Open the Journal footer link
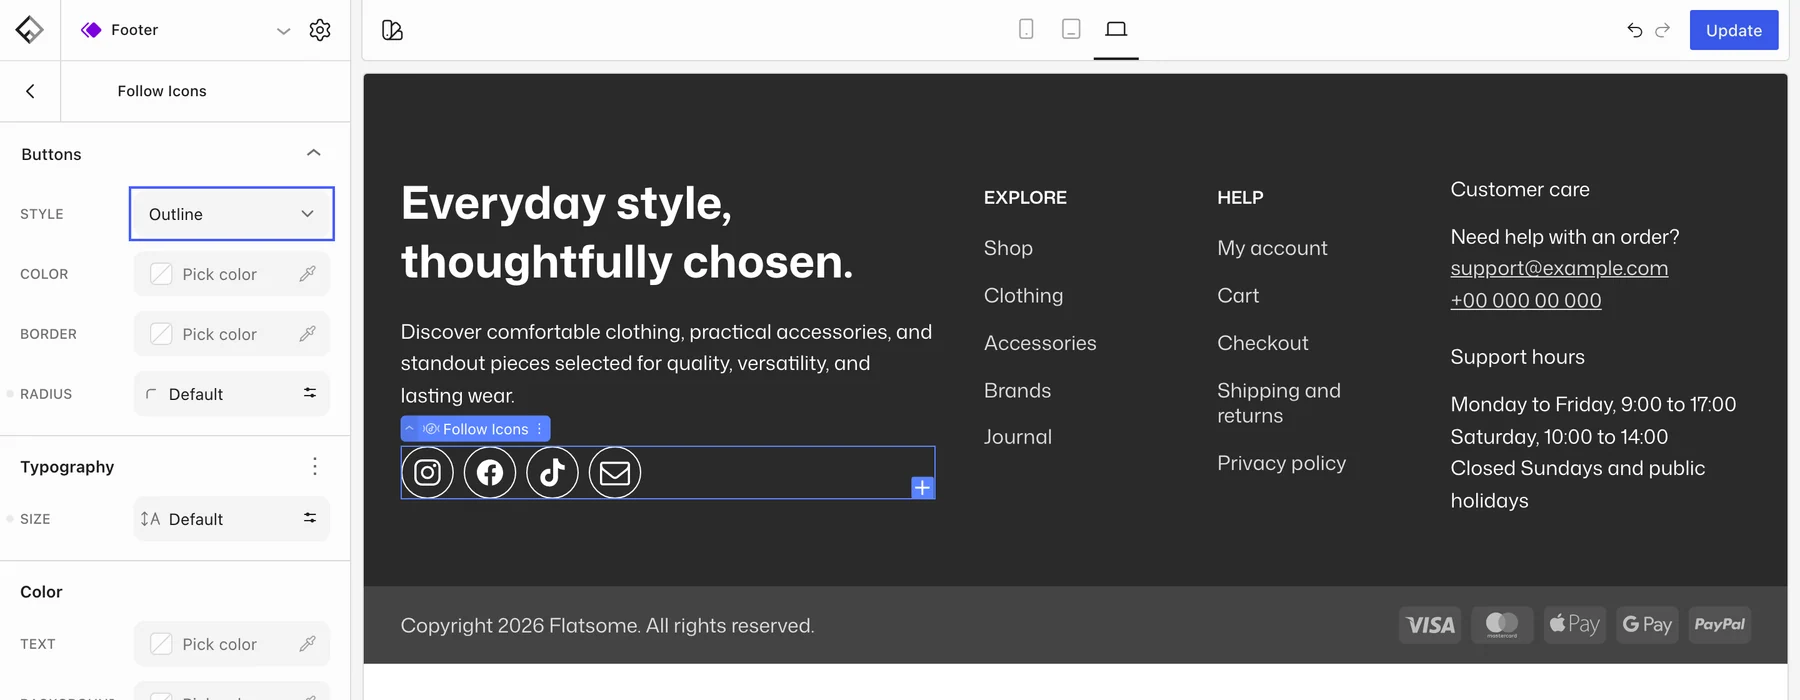 pos(1018,437)
